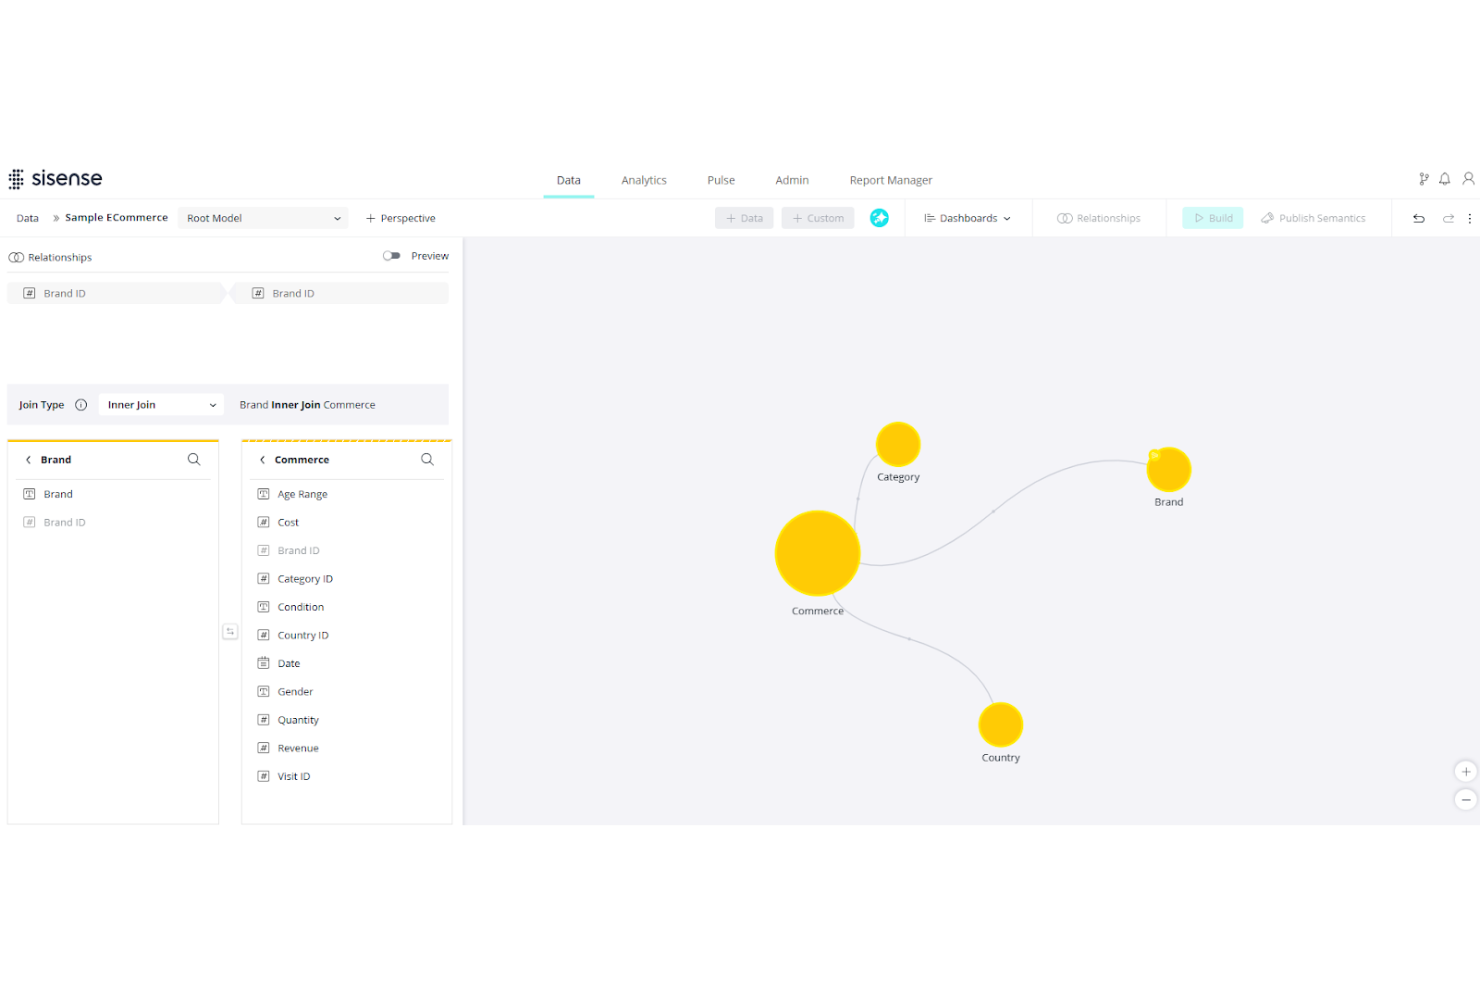Screen dimensions: 1480x987
Task: Open the Pulse menu item
Action: (x=720, y=180)
